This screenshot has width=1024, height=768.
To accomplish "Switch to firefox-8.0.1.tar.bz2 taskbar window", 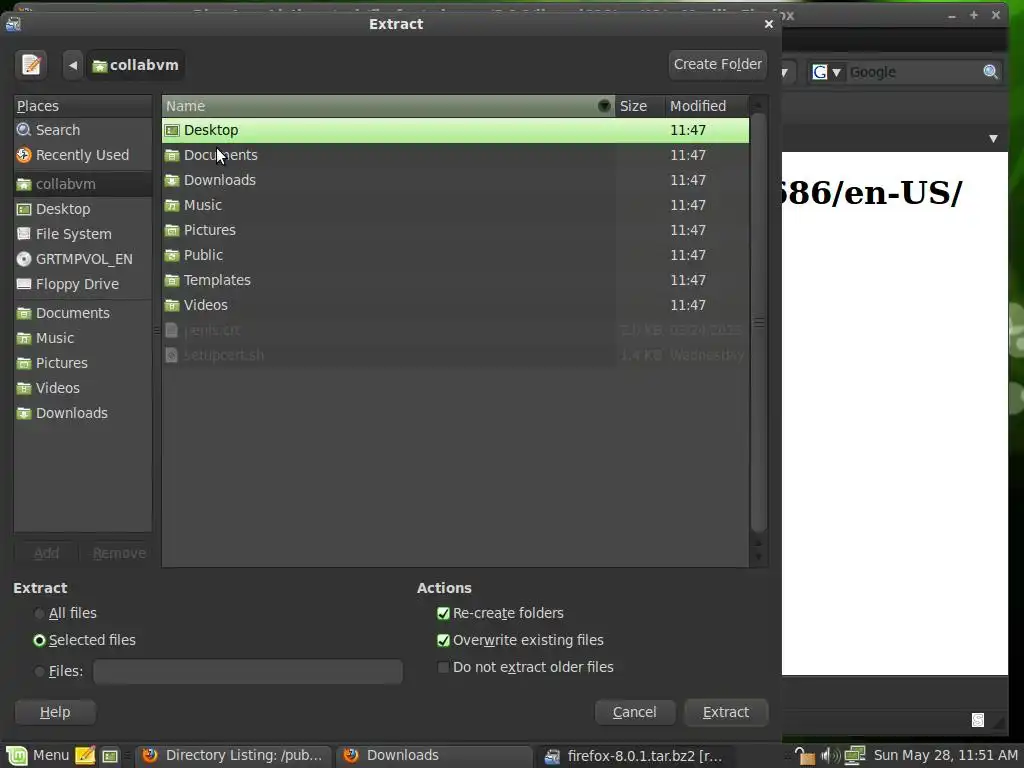I will tap(635, 756).
